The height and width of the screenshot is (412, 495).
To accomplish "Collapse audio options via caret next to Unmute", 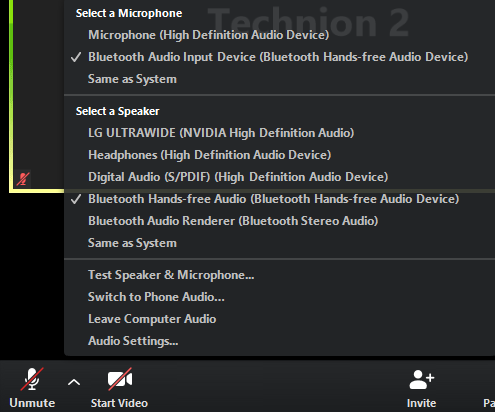I will tap(74, 382).
